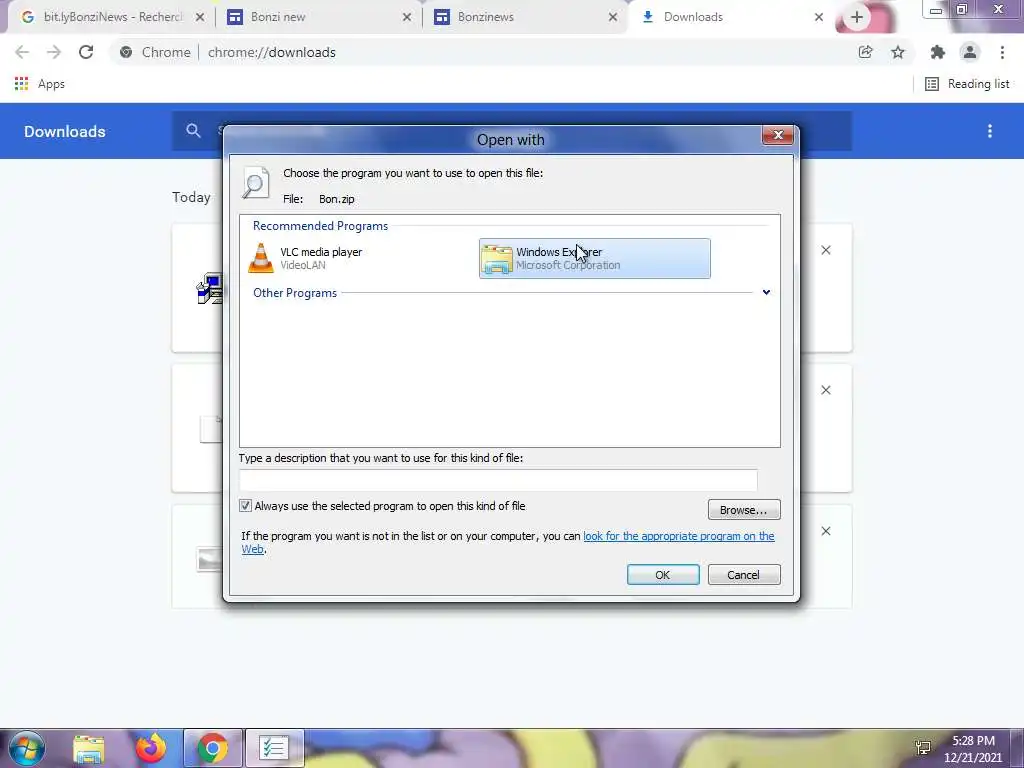The height and width of the screenshot is (768, 1024).
Task: Bookmark this page with the star
Action: (x=898, y=52)
